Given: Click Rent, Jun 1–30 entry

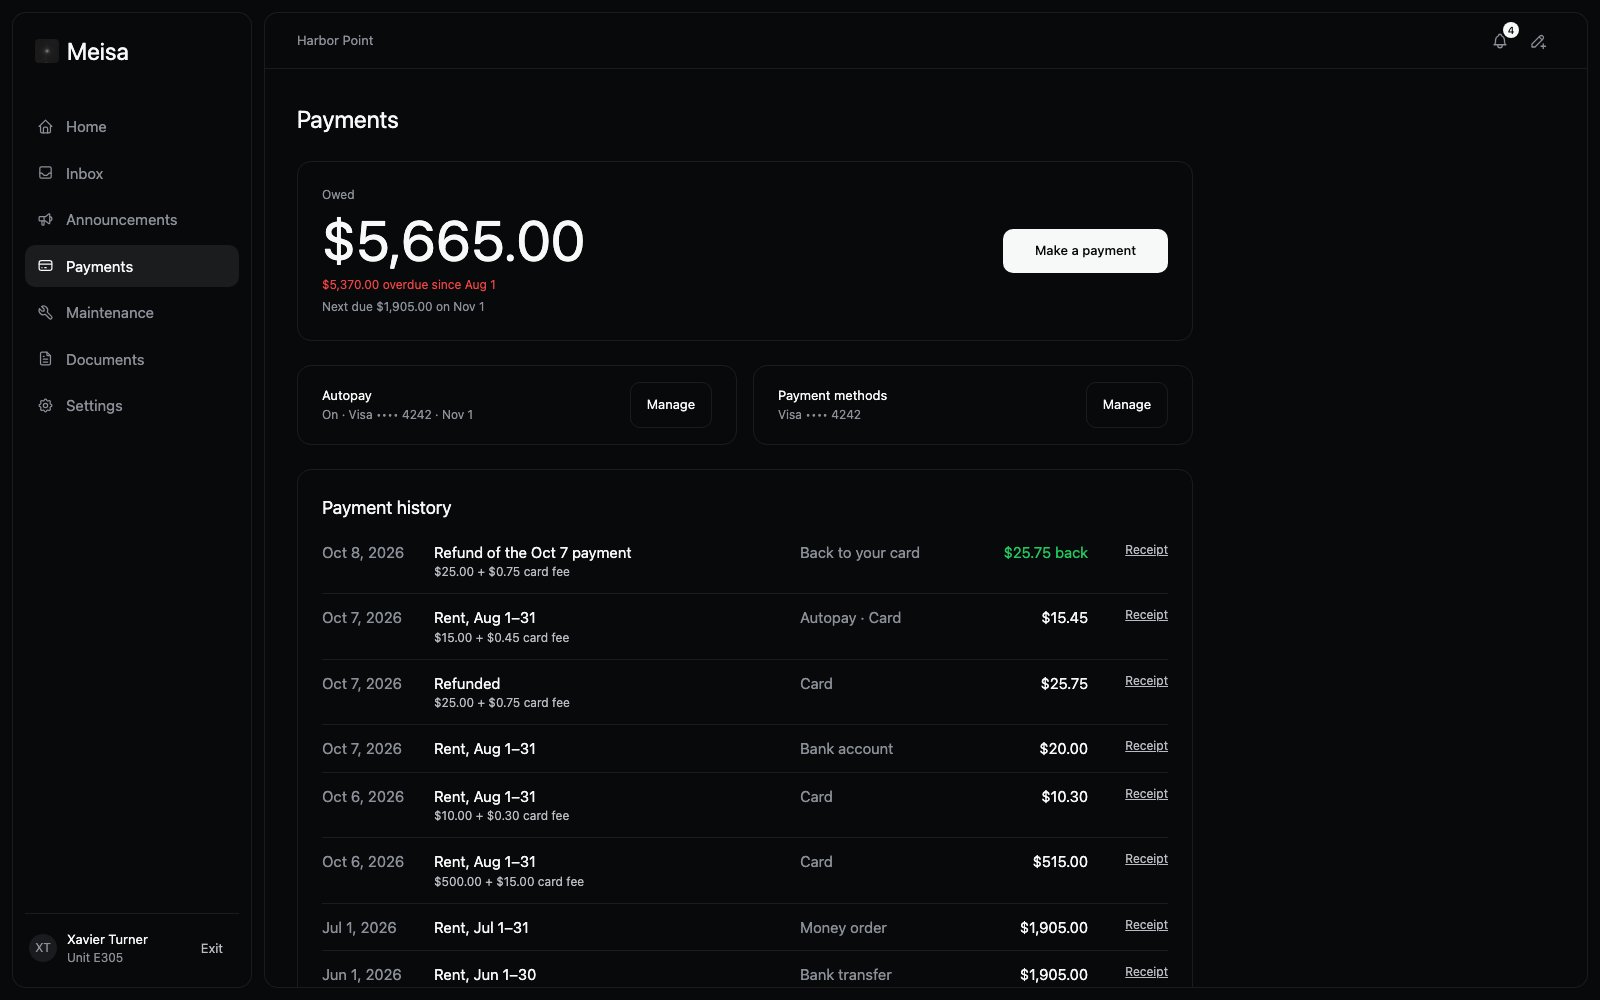Looking at the screenshot, I should coord(485,975).
